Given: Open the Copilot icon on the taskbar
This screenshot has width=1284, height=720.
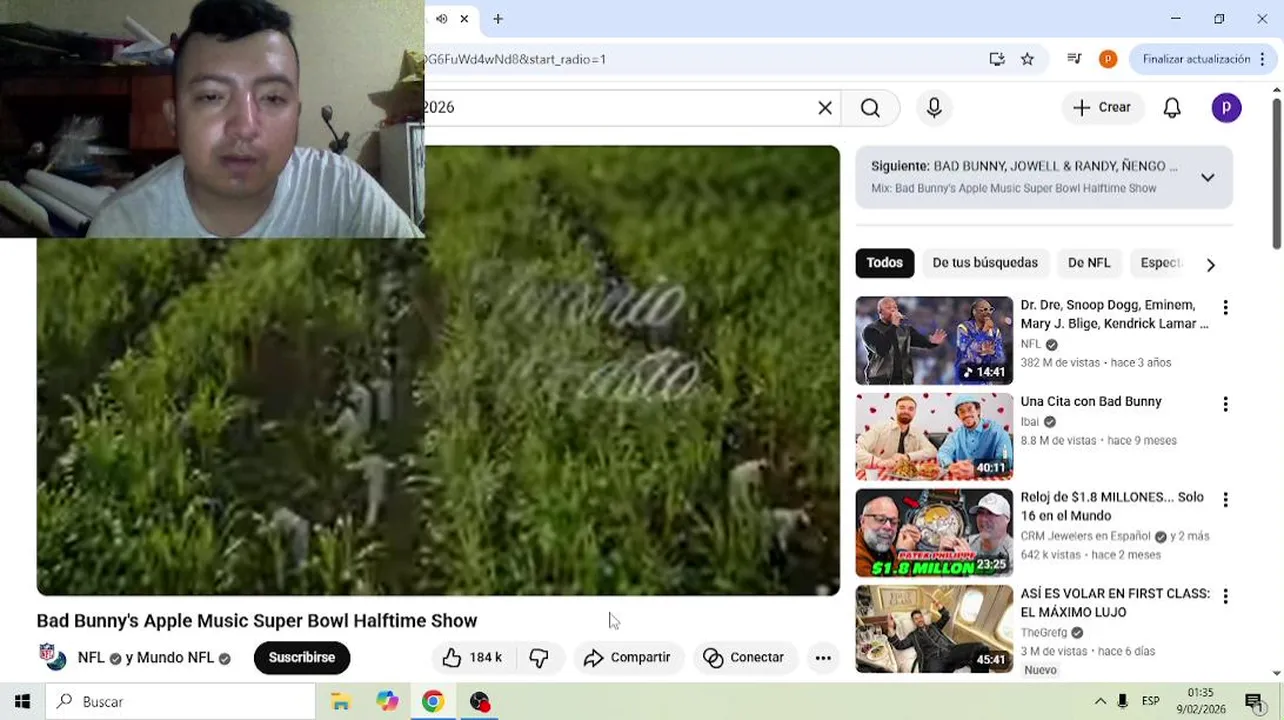Looking at the screenshot, I should [387, 702].
